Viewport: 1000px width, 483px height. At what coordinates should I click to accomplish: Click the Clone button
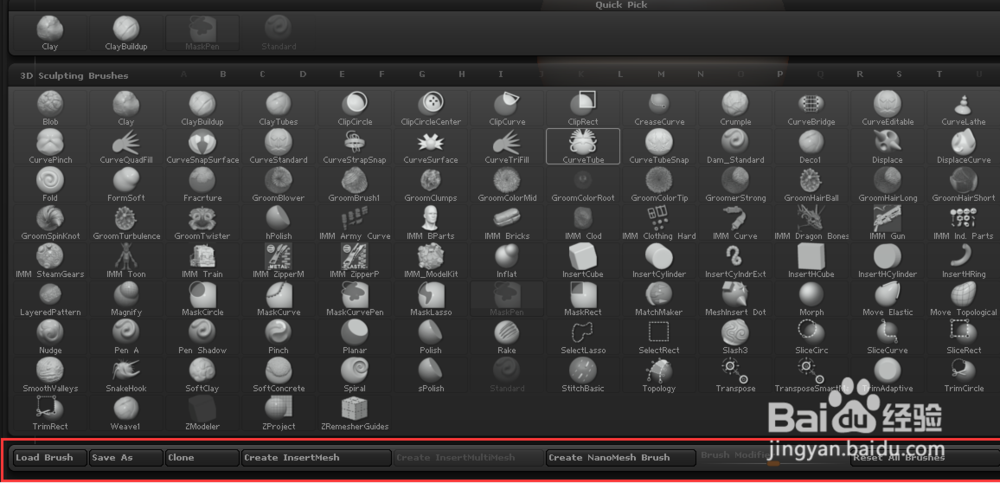(x=202, y=457)
